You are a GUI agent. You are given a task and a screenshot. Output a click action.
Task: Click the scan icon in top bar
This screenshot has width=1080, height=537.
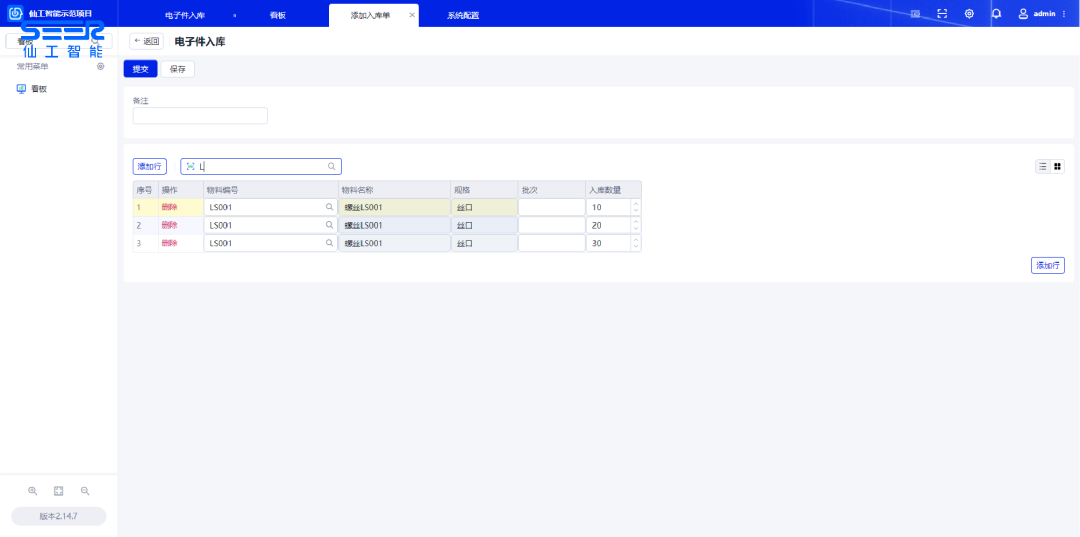click(x=942, y=14)
